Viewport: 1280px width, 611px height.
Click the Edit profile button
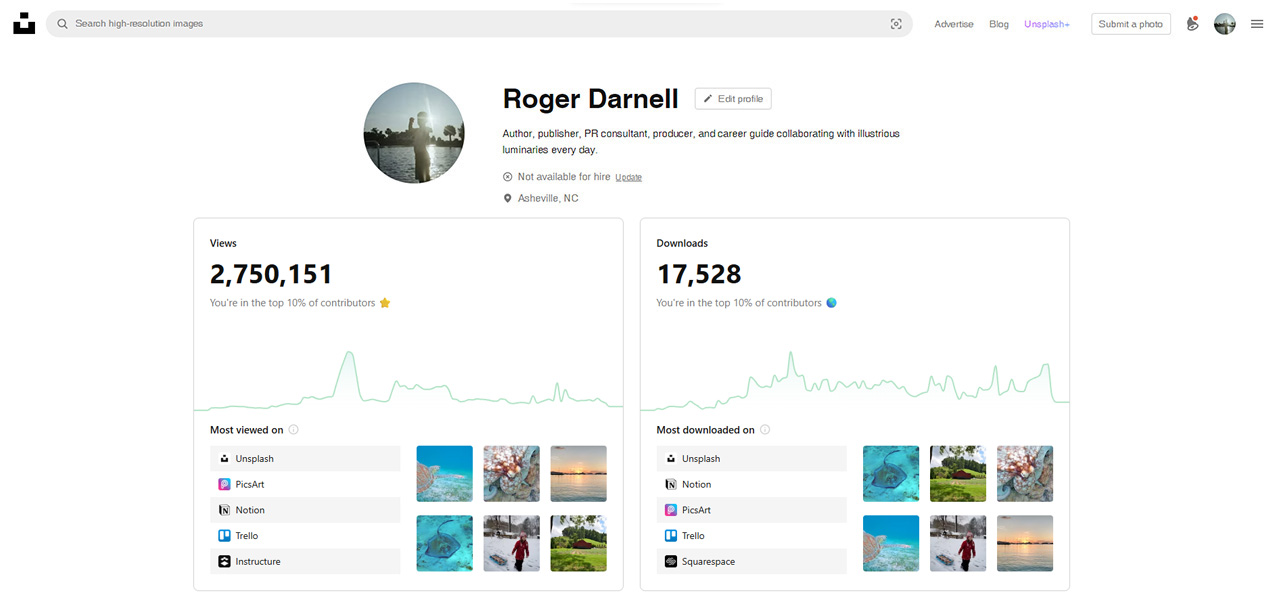tap(733, 99)
